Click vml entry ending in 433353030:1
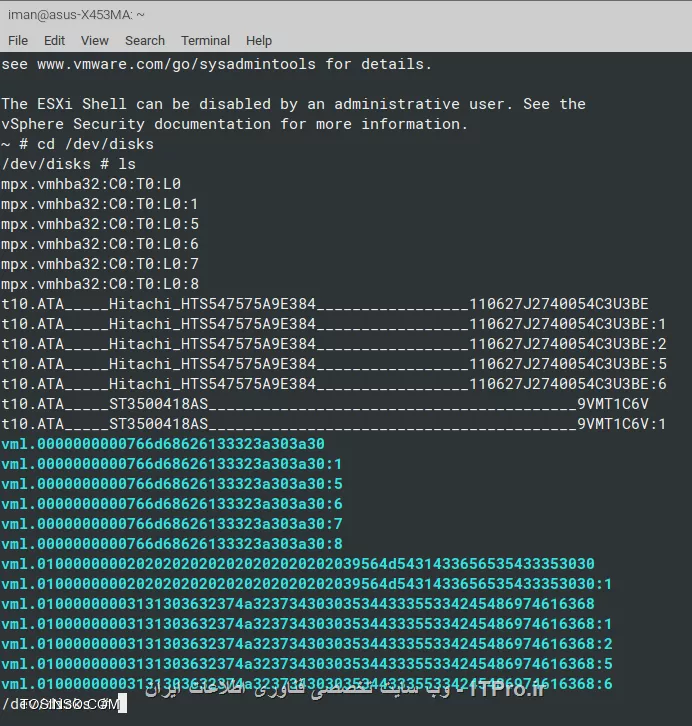Image resolution: width=692 pixels, height=726 pixels. 307,584
